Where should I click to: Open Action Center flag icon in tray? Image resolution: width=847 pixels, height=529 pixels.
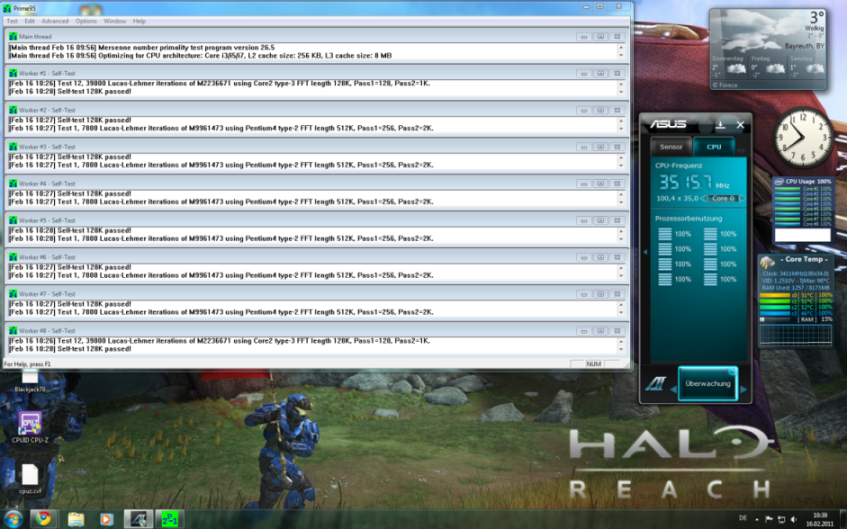point(769,519)
